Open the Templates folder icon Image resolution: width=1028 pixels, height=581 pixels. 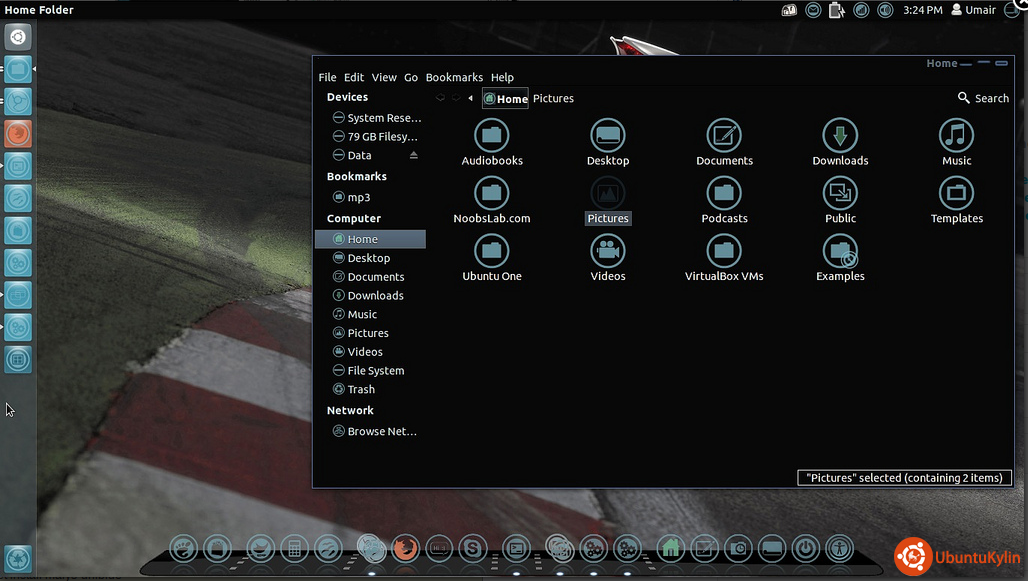point(956,193)
